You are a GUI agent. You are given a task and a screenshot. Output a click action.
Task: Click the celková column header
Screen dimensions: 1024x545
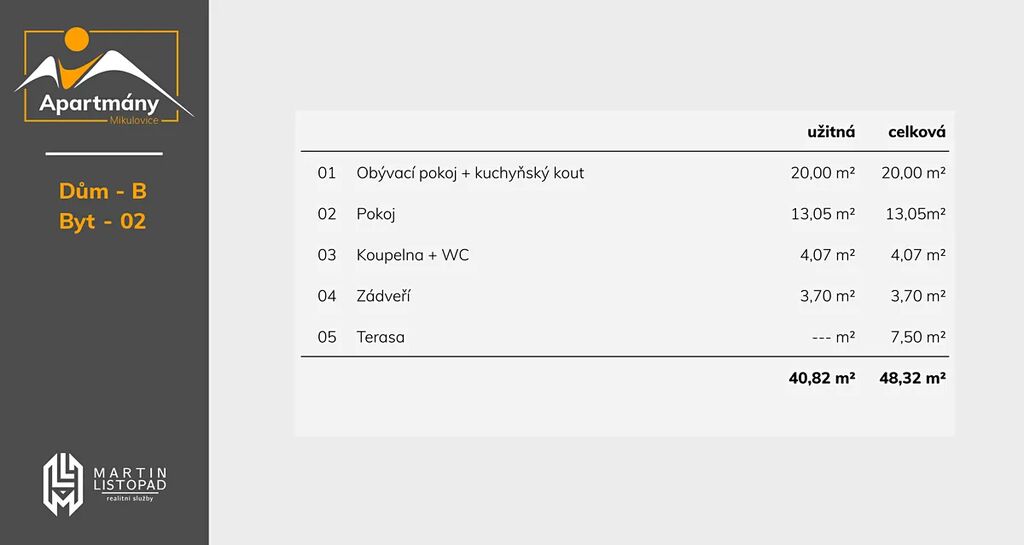click(x=917, y=132)
